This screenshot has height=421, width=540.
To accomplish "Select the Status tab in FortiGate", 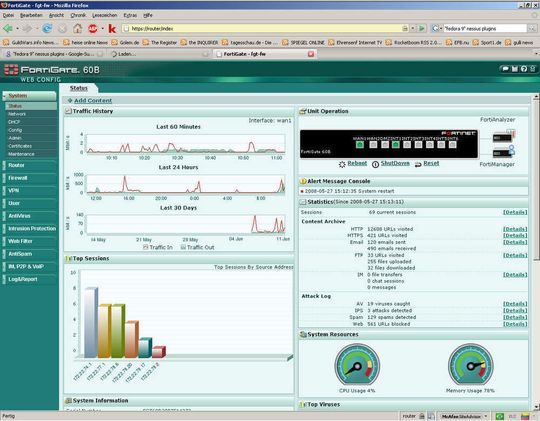I will (79, 88).
